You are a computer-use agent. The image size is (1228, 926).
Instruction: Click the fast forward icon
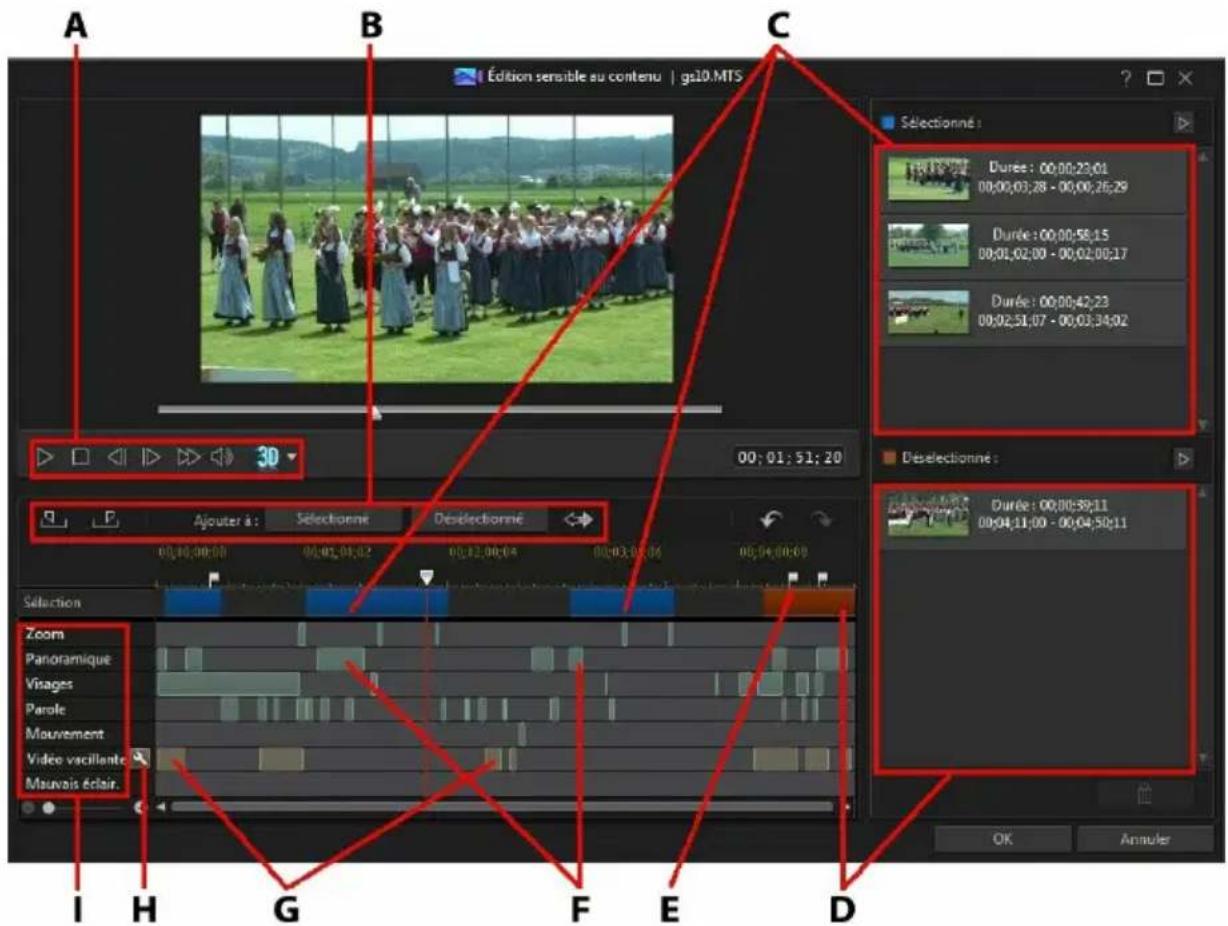187,458
